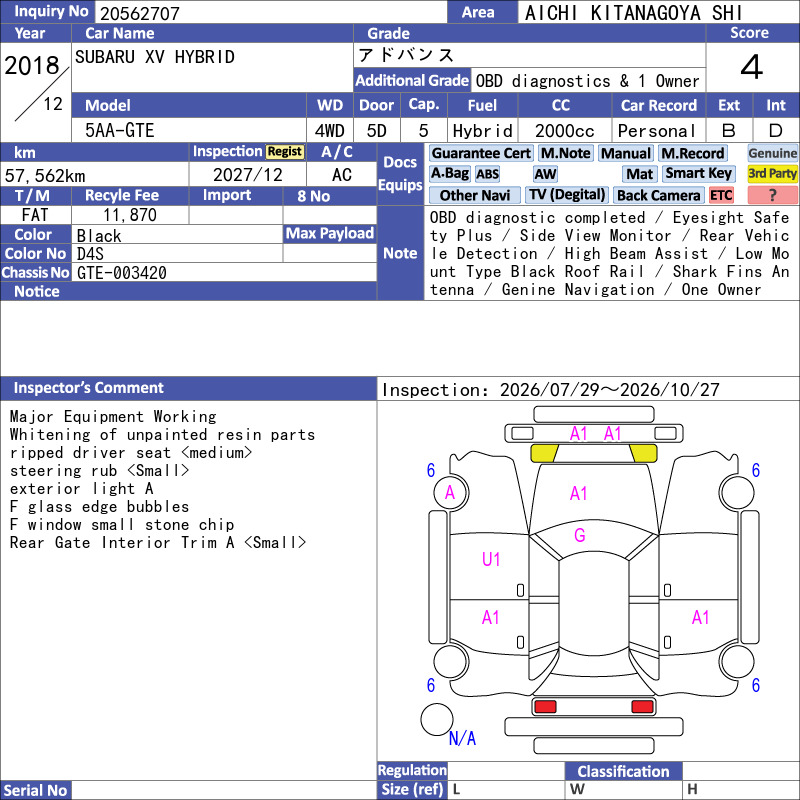Click color number D4S
The height and width of the screenshot is (800, 800).
coord(90,254)
